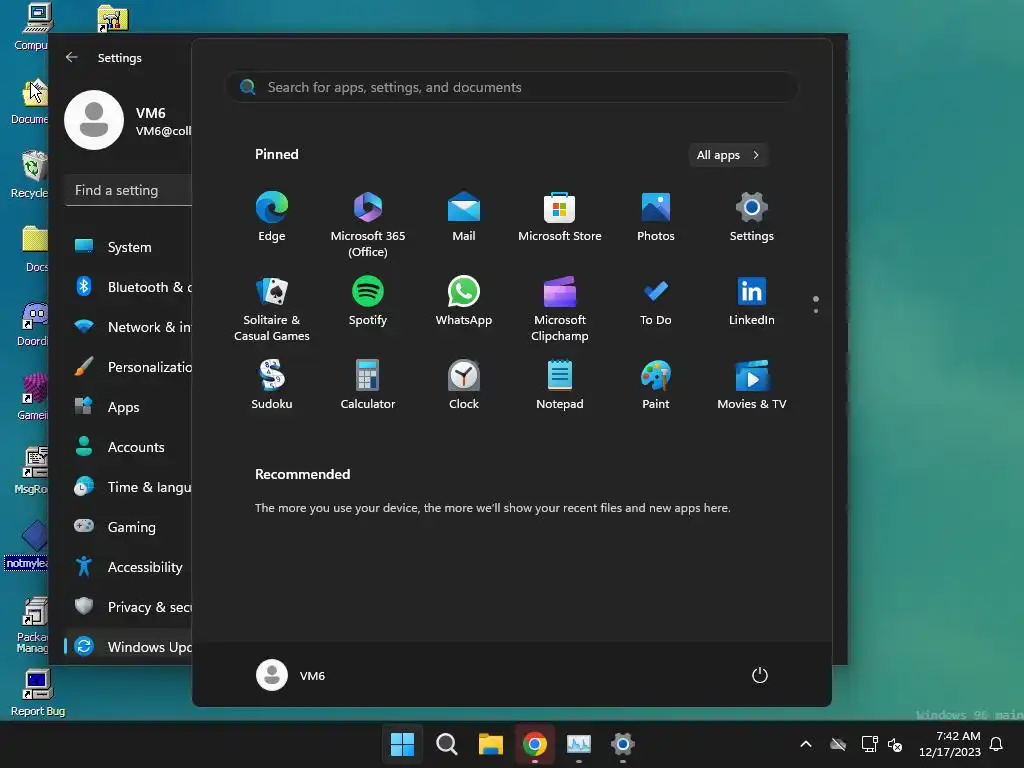1024x768 pixels.
Task: Launch Solitaire & Casual Games
Action: coord(272,308)
